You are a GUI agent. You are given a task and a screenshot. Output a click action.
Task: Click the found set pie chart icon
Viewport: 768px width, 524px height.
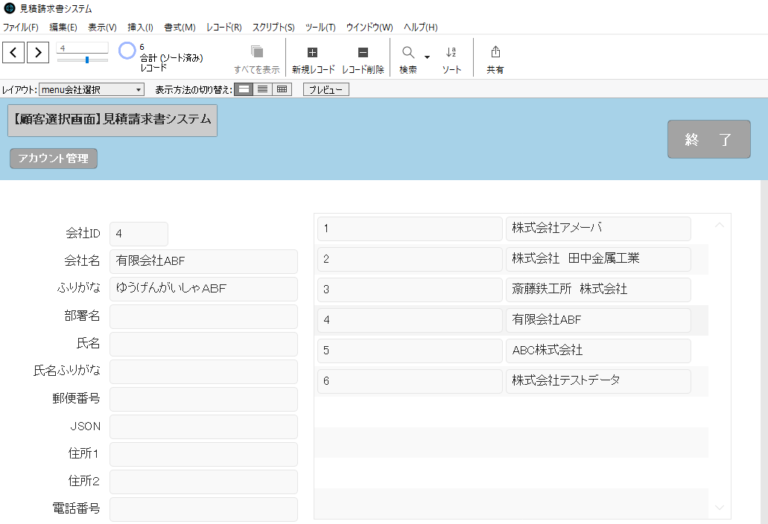point(127,51)
